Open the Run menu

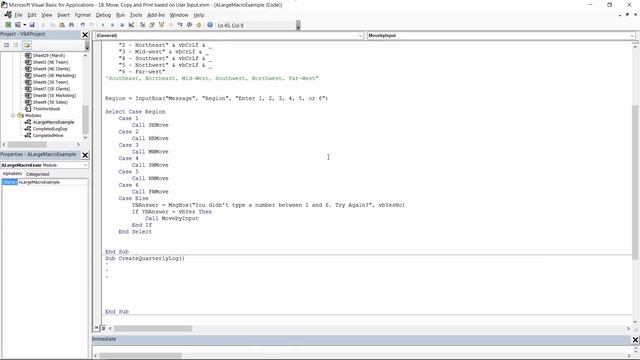click(120, 15)
